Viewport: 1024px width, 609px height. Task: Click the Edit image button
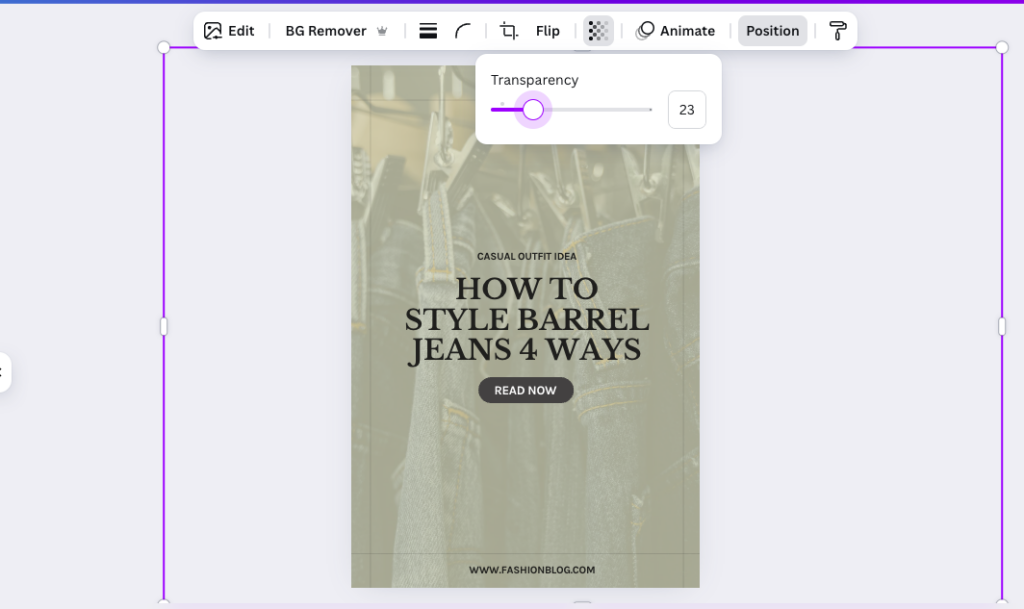pos(229,31)
